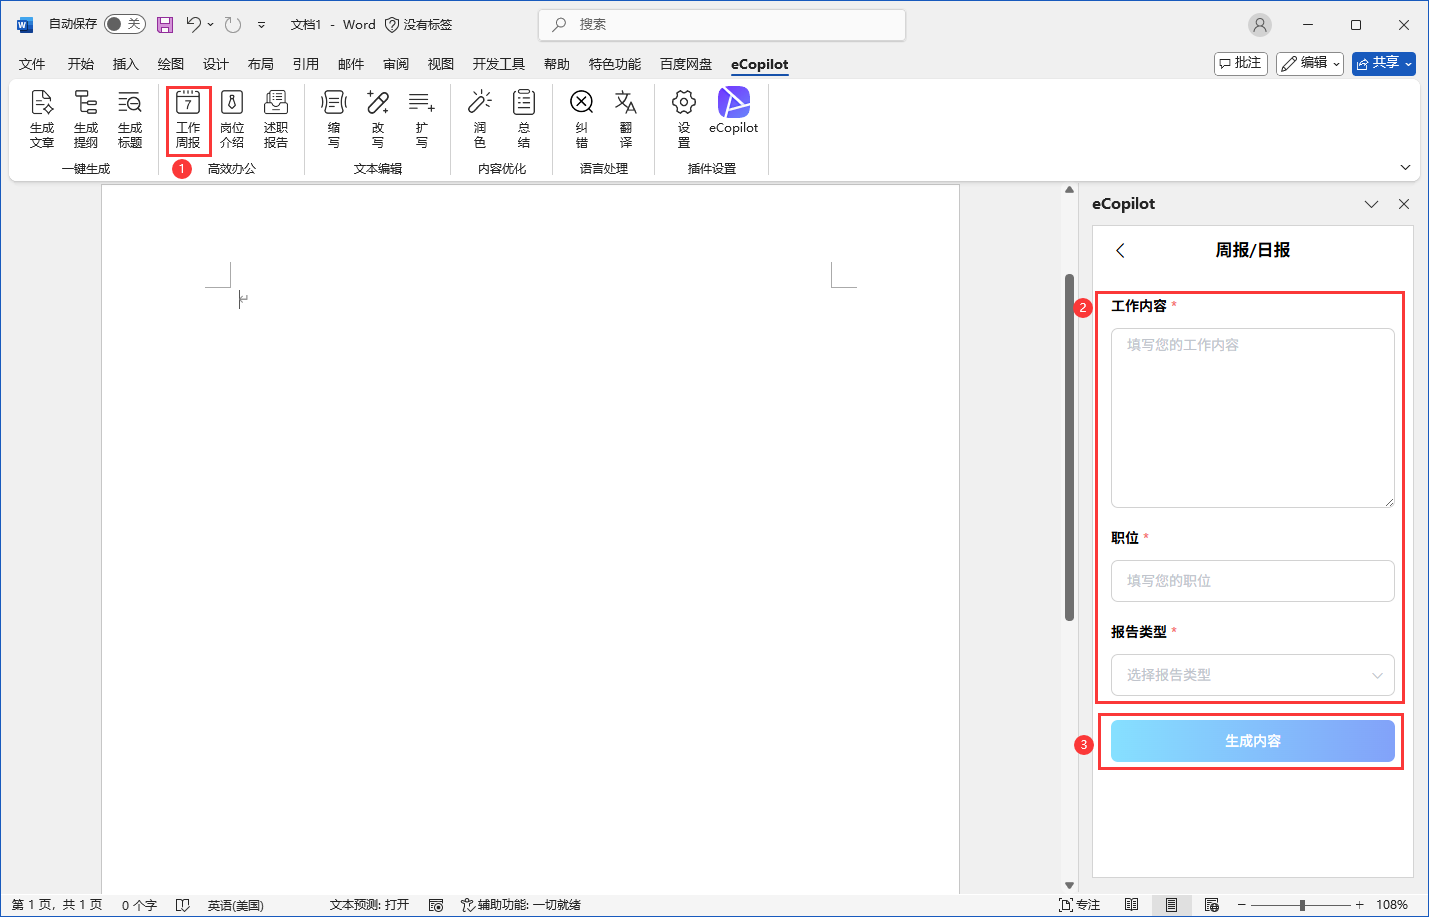Click the 岗位介绍 icon
This screenshot has height=917, width=1429.
(x=232, y=118)
